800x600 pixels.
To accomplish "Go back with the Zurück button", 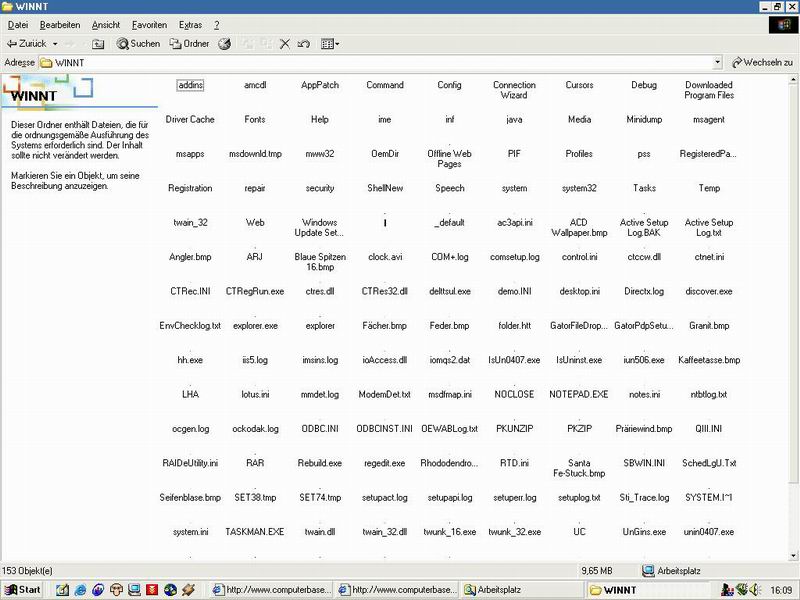I will 26,44.
